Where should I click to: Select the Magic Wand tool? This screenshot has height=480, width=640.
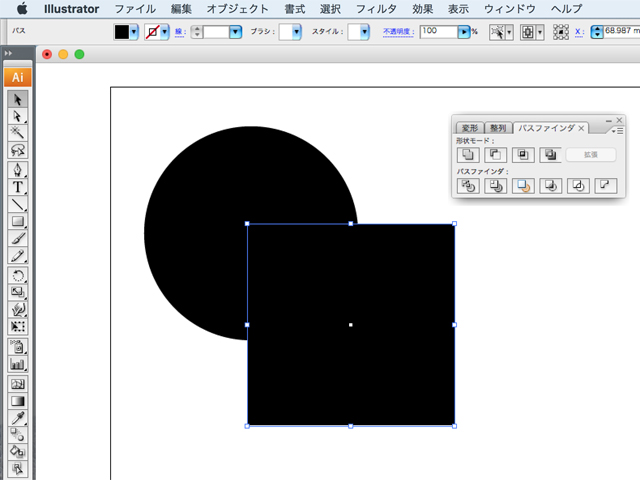click(17, 133)
